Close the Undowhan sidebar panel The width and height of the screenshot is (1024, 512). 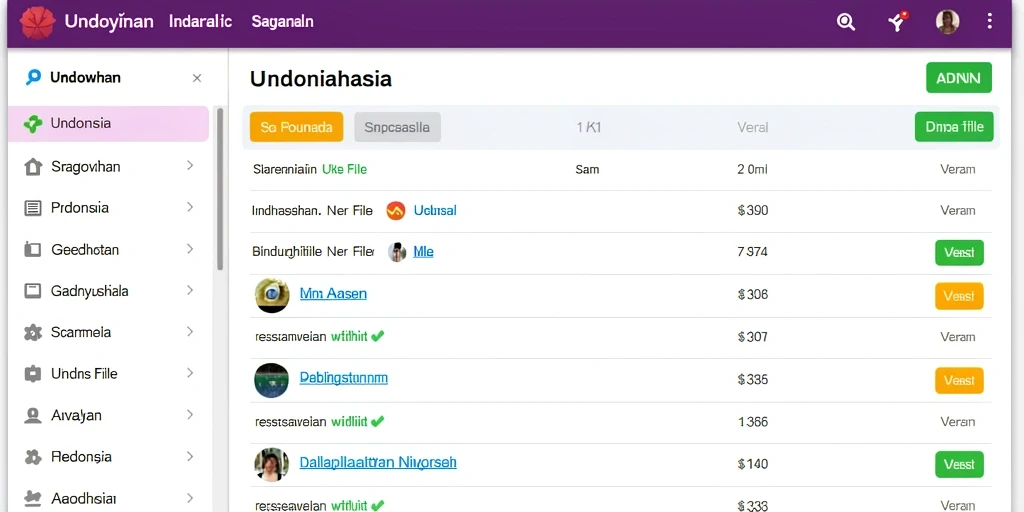tap(197, 78)
